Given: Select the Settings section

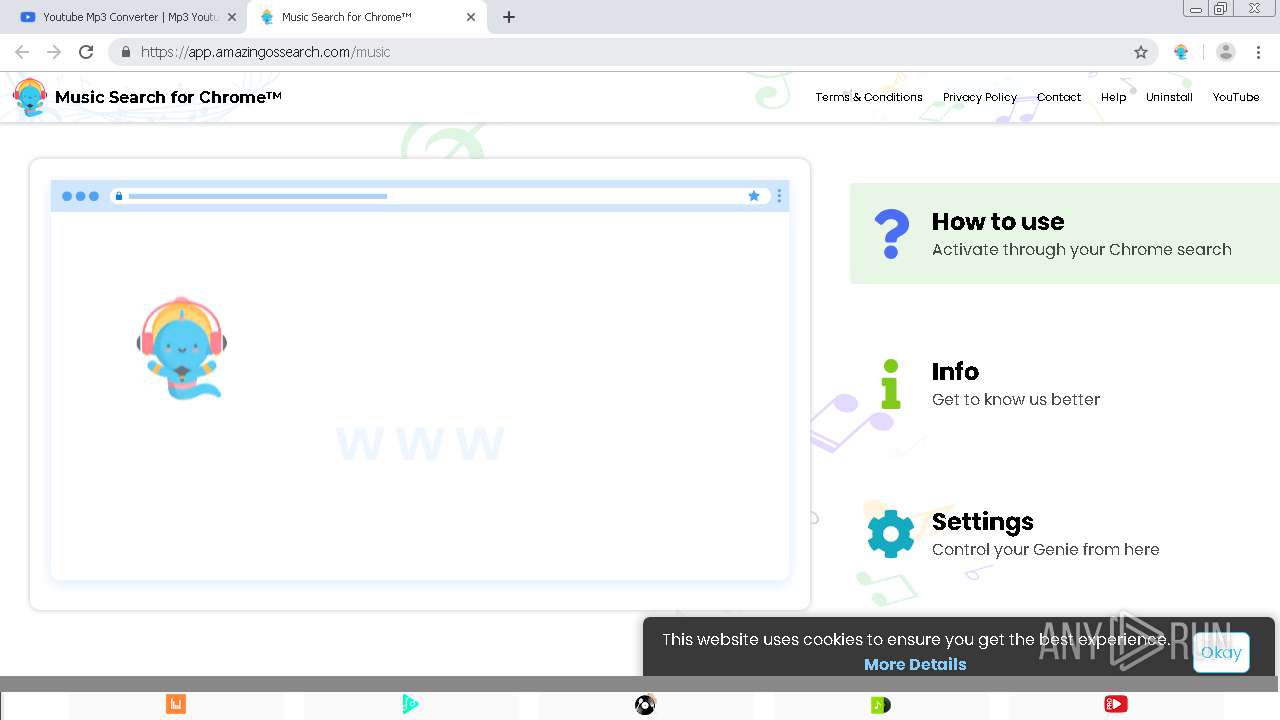Looking at the screenshot, I should tap(1065, 534).
